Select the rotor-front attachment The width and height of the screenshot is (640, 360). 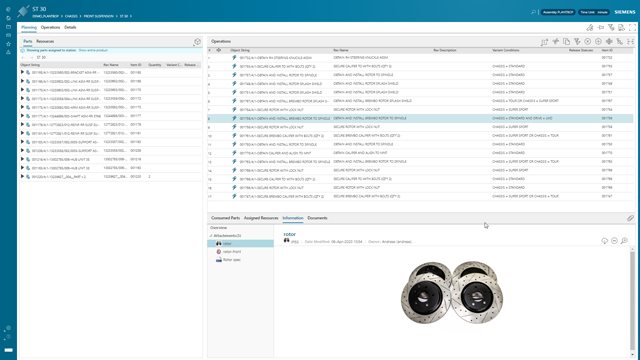coord(232,251)
